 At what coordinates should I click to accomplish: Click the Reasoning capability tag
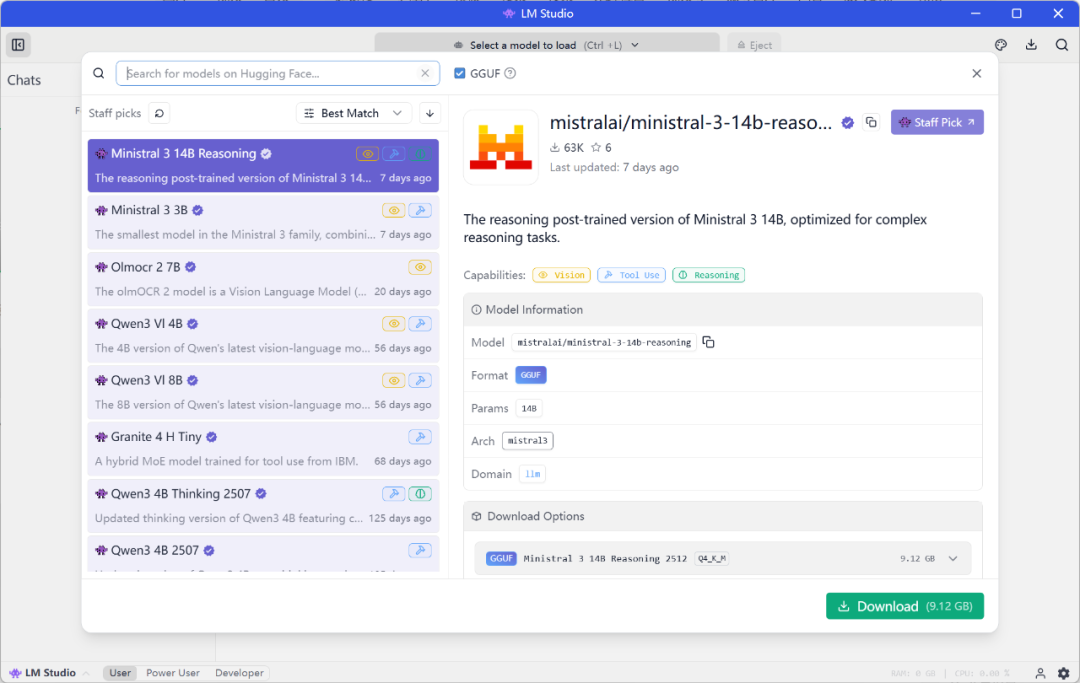(709, 275)
